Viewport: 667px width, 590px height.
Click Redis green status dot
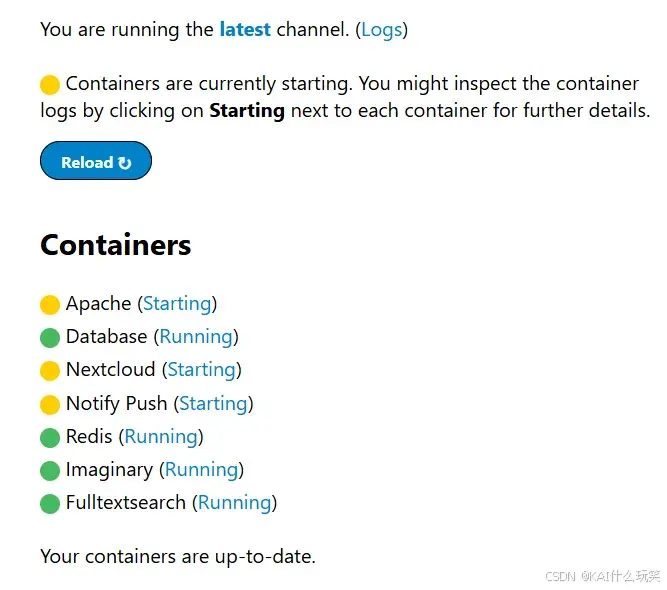(50, 438)
